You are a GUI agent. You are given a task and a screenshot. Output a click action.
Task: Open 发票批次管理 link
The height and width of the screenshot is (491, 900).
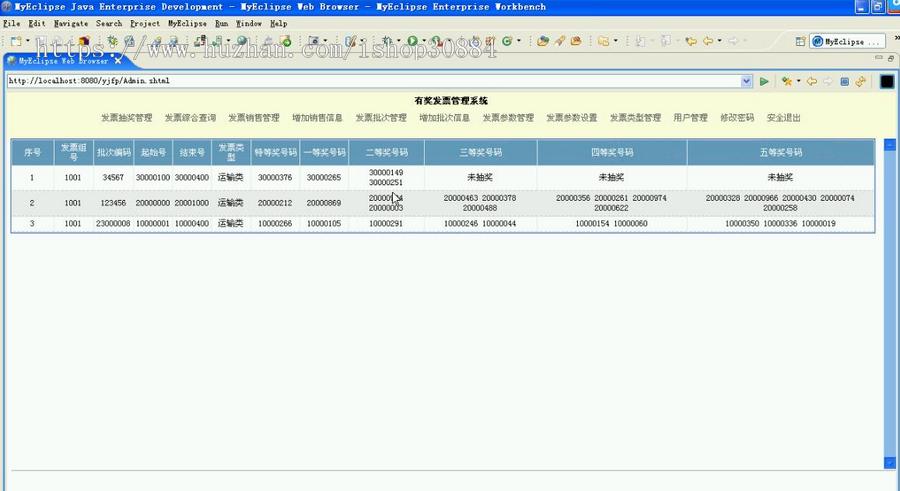381,118
